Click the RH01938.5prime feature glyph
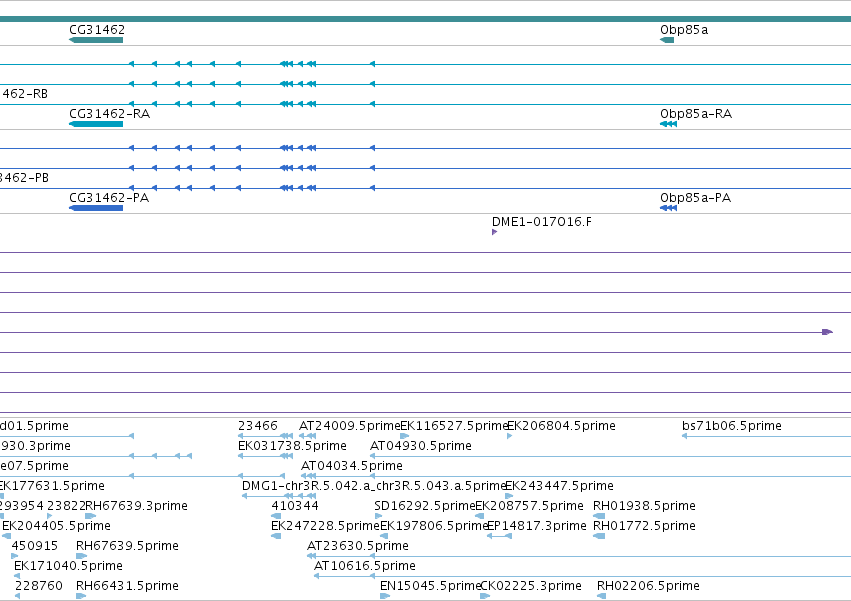 click(599, 516)
